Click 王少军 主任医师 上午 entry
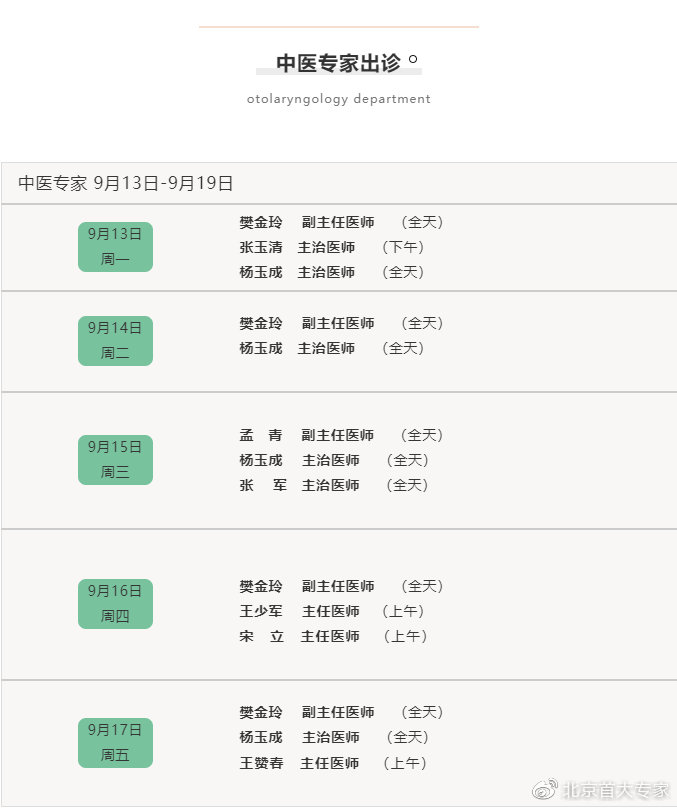The width and height of the screenshot is (677, 808). click(331, 611)
